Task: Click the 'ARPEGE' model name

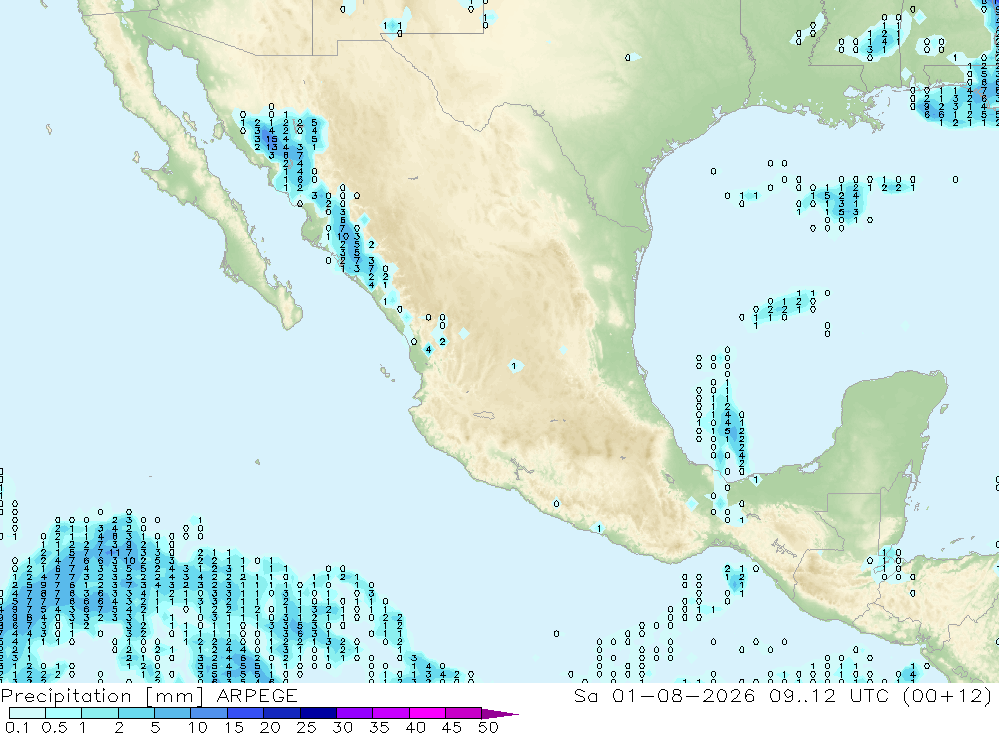Action: coord(257,696)
